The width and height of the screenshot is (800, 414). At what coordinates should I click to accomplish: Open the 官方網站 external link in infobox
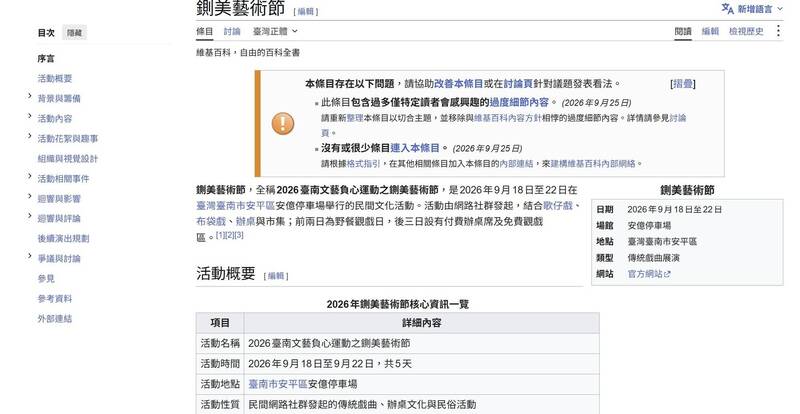(x=648, y=274)
